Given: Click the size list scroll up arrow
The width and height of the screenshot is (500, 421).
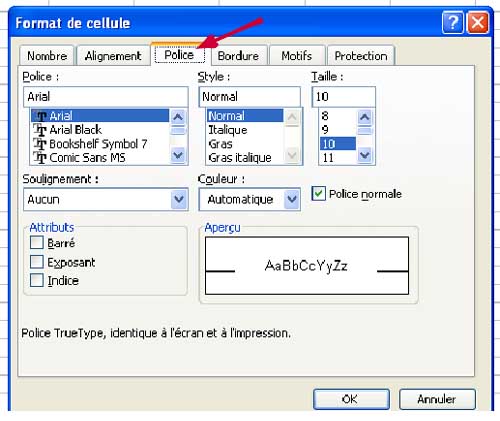Looking at the screenshot, I should tap(365, 117).
